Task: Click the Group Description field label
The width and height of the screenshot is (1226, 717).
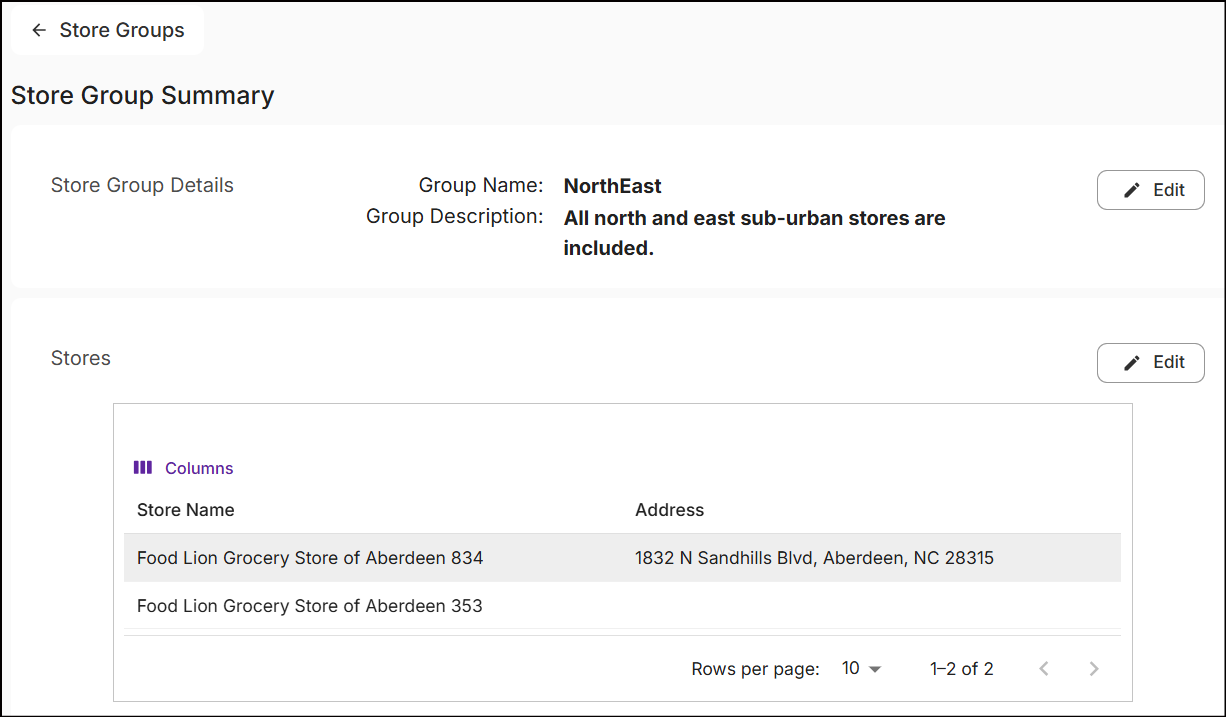Action: click(455, 216)
